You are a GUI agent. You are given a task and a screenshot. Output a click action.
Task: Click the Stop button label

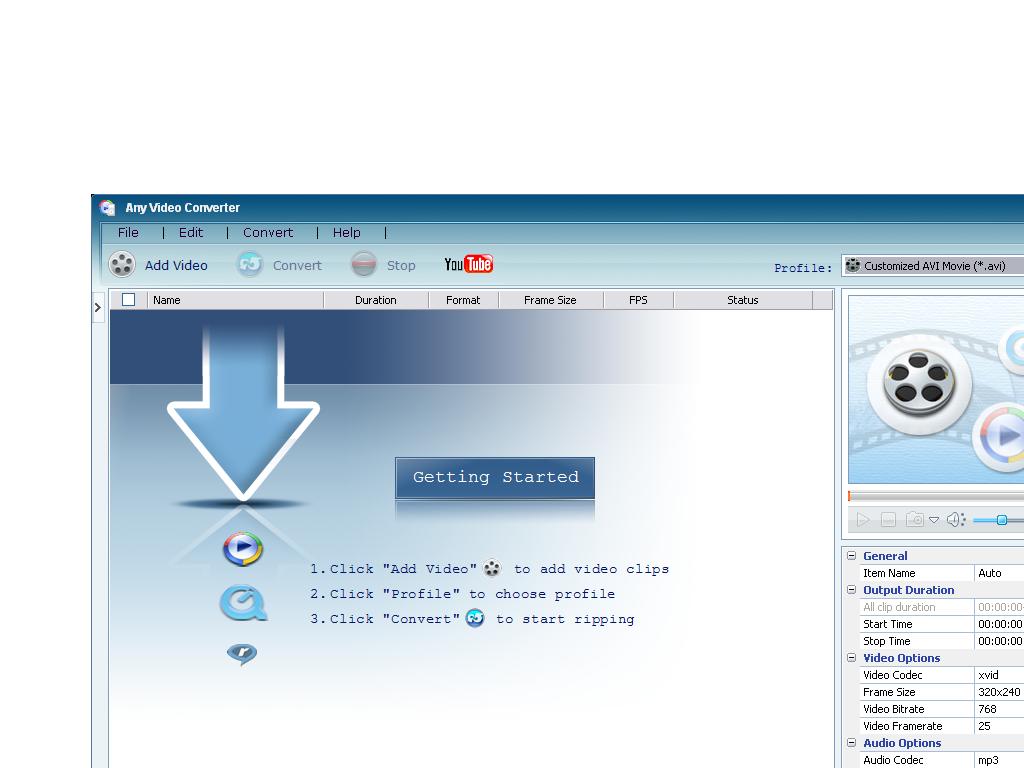(401, 265)
